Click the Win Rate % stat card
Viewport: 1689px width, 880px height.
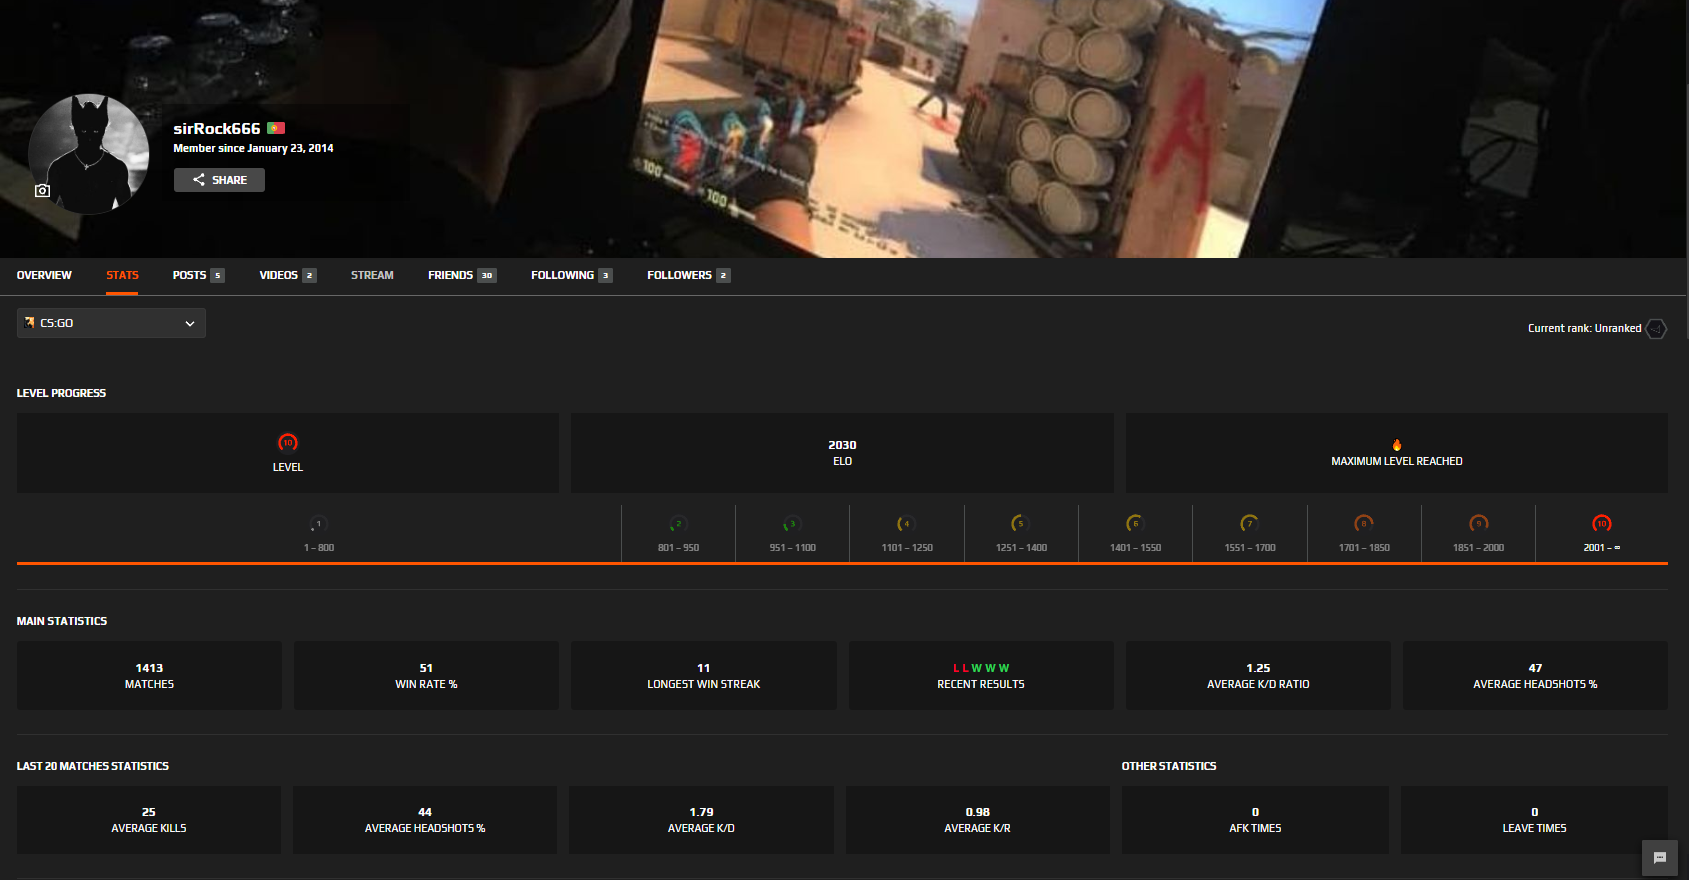pyautogui.click(x=426, y=676)
